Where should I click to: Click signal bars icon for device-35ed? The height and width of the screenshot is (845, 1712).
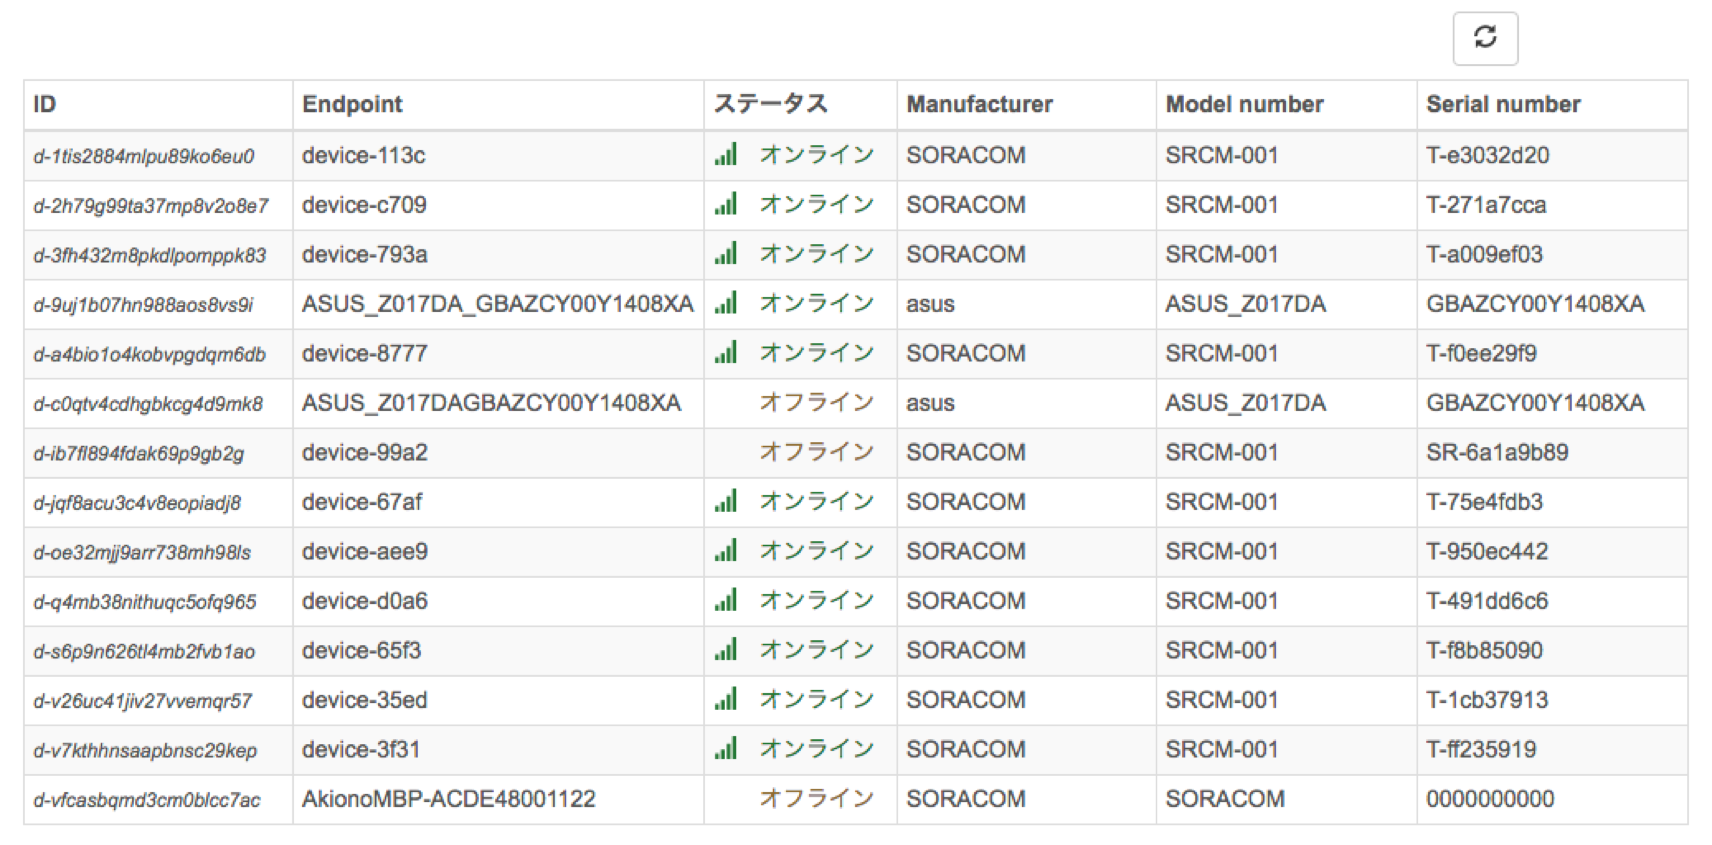pos(726,699)
